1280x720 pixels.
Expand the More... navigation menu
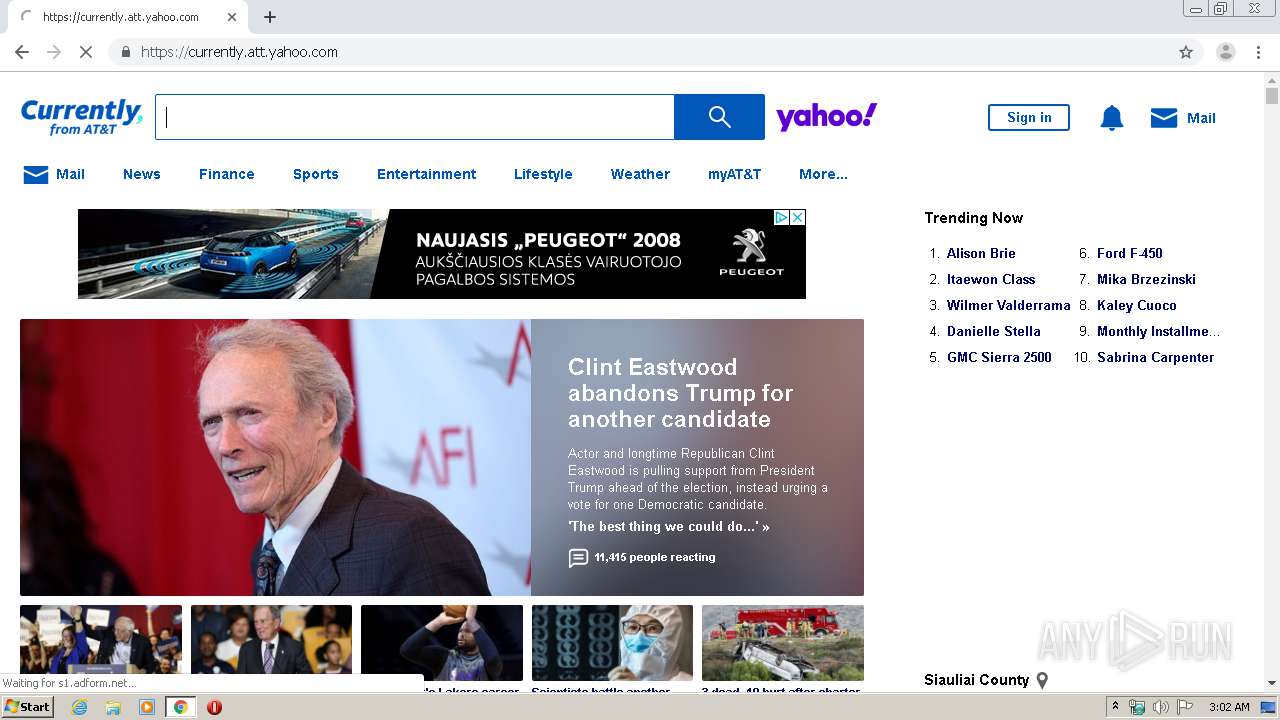pos(823,174)
